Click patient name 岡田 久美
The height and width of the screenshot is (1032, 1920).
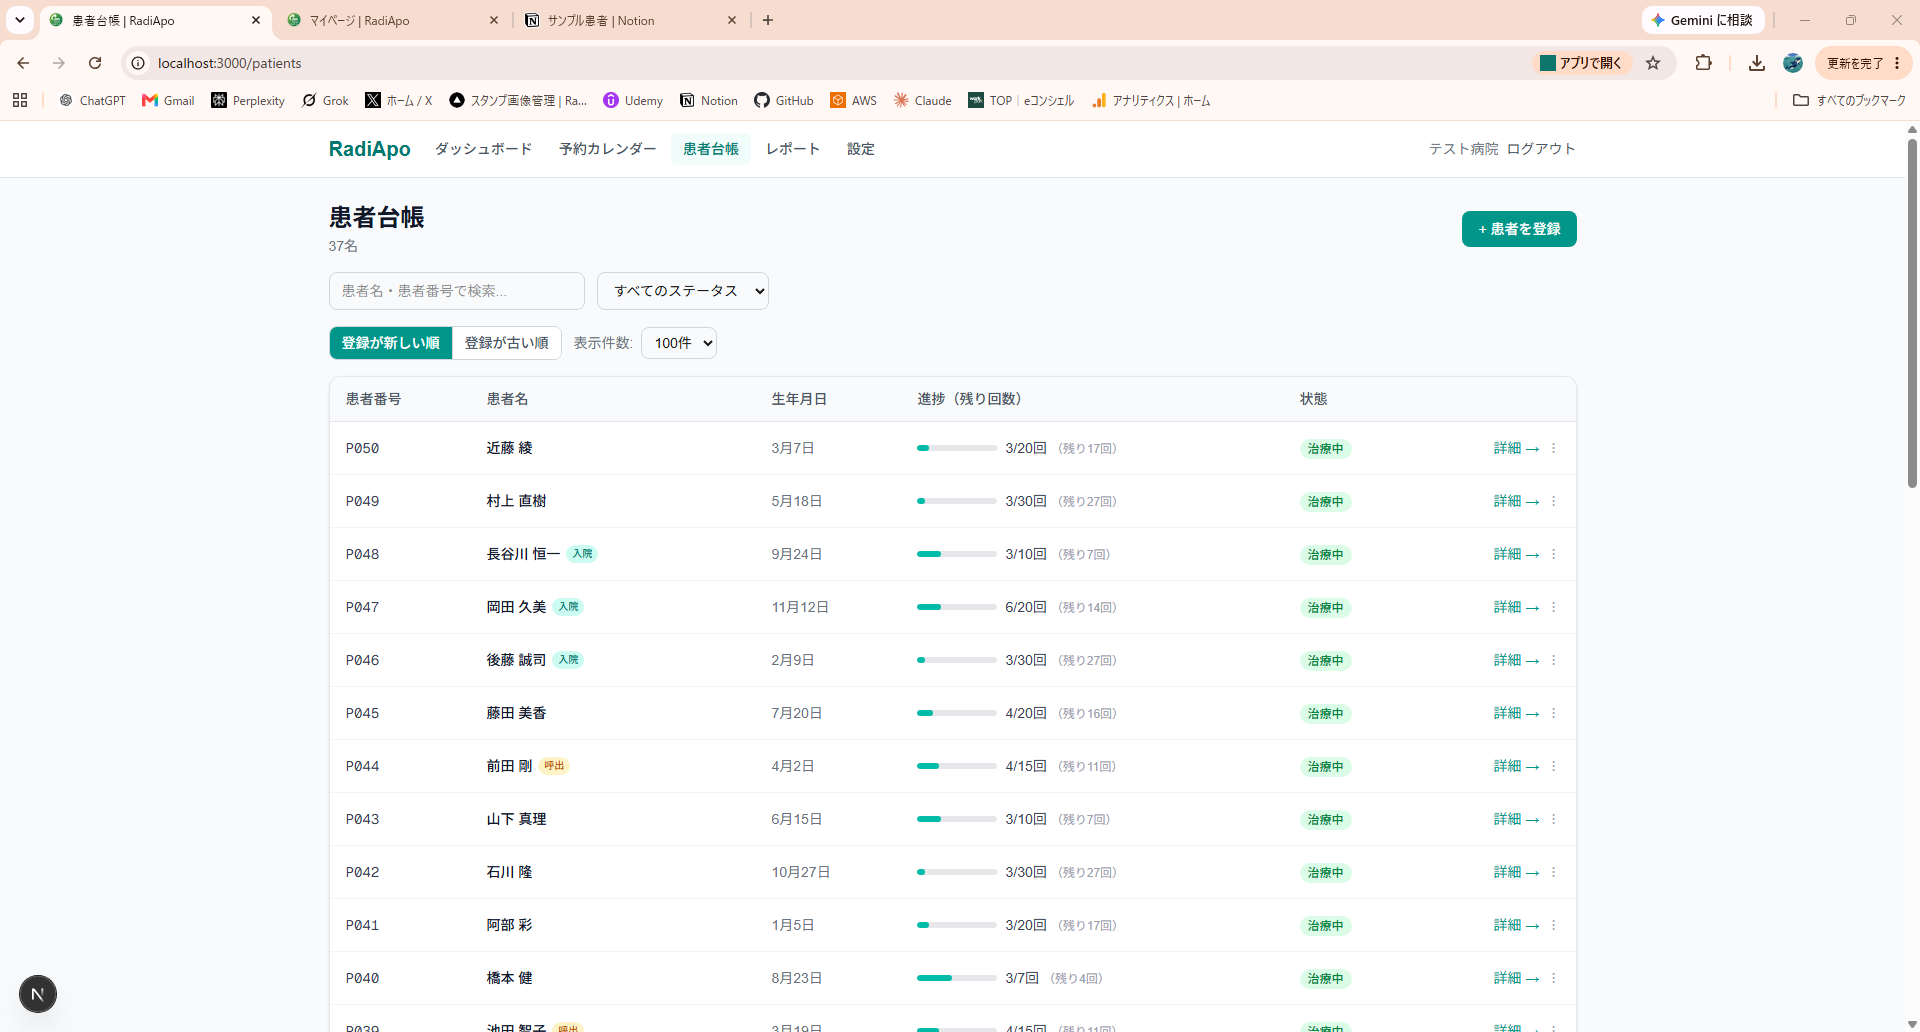517,607
